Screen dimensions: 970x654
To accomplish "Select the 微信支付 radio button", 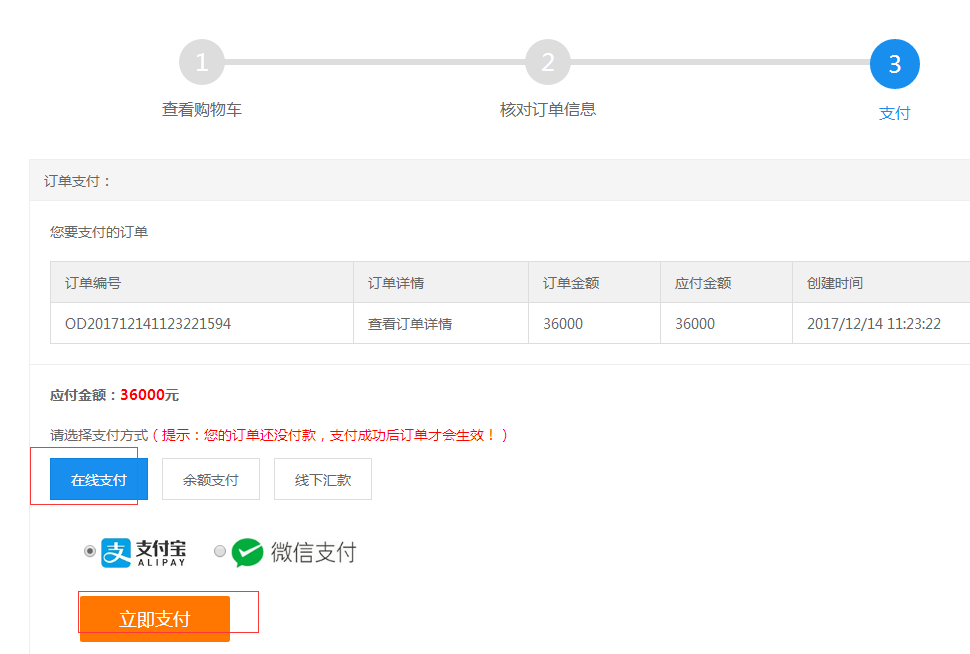I will [220, 551].
